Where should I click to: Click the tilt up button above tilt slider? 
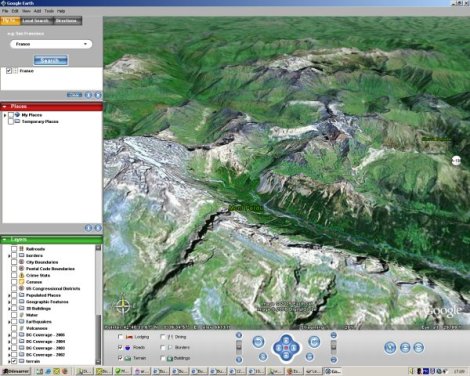coord(334,335)
